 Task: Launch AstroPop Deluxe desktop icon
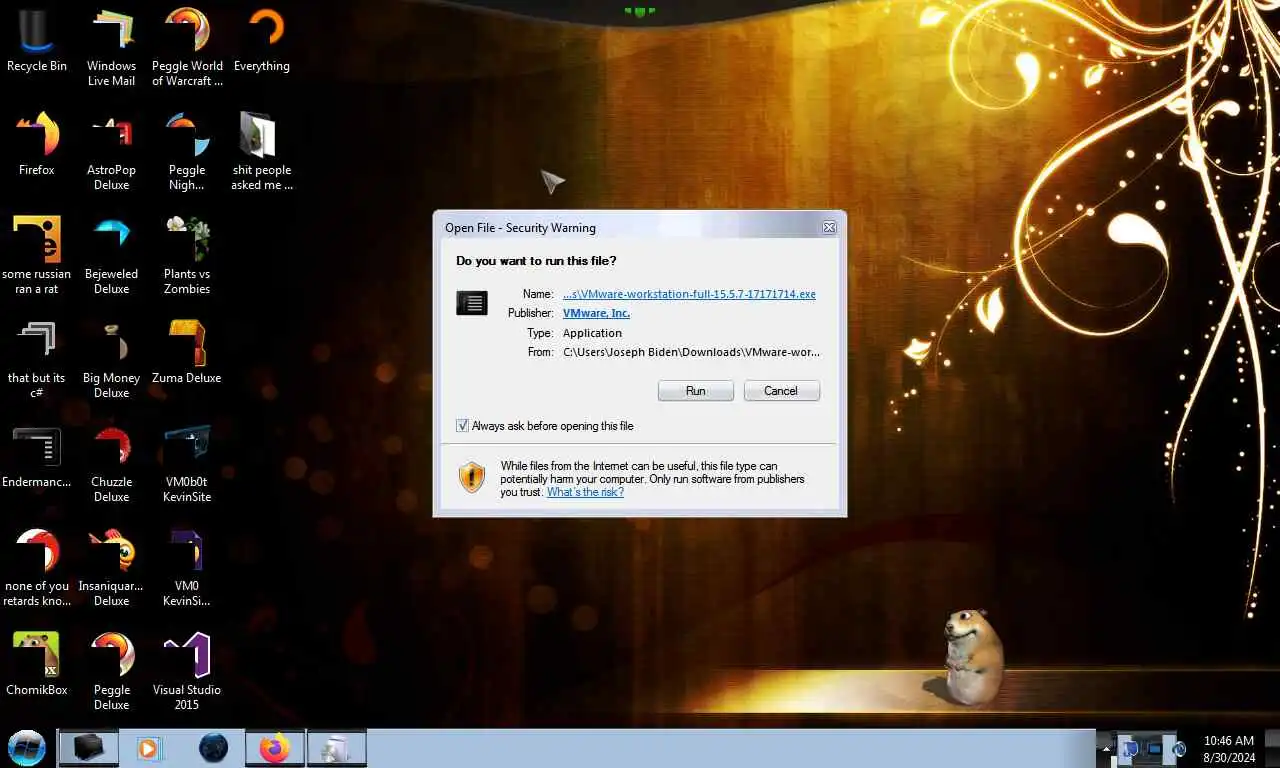[x=112, y=151]
